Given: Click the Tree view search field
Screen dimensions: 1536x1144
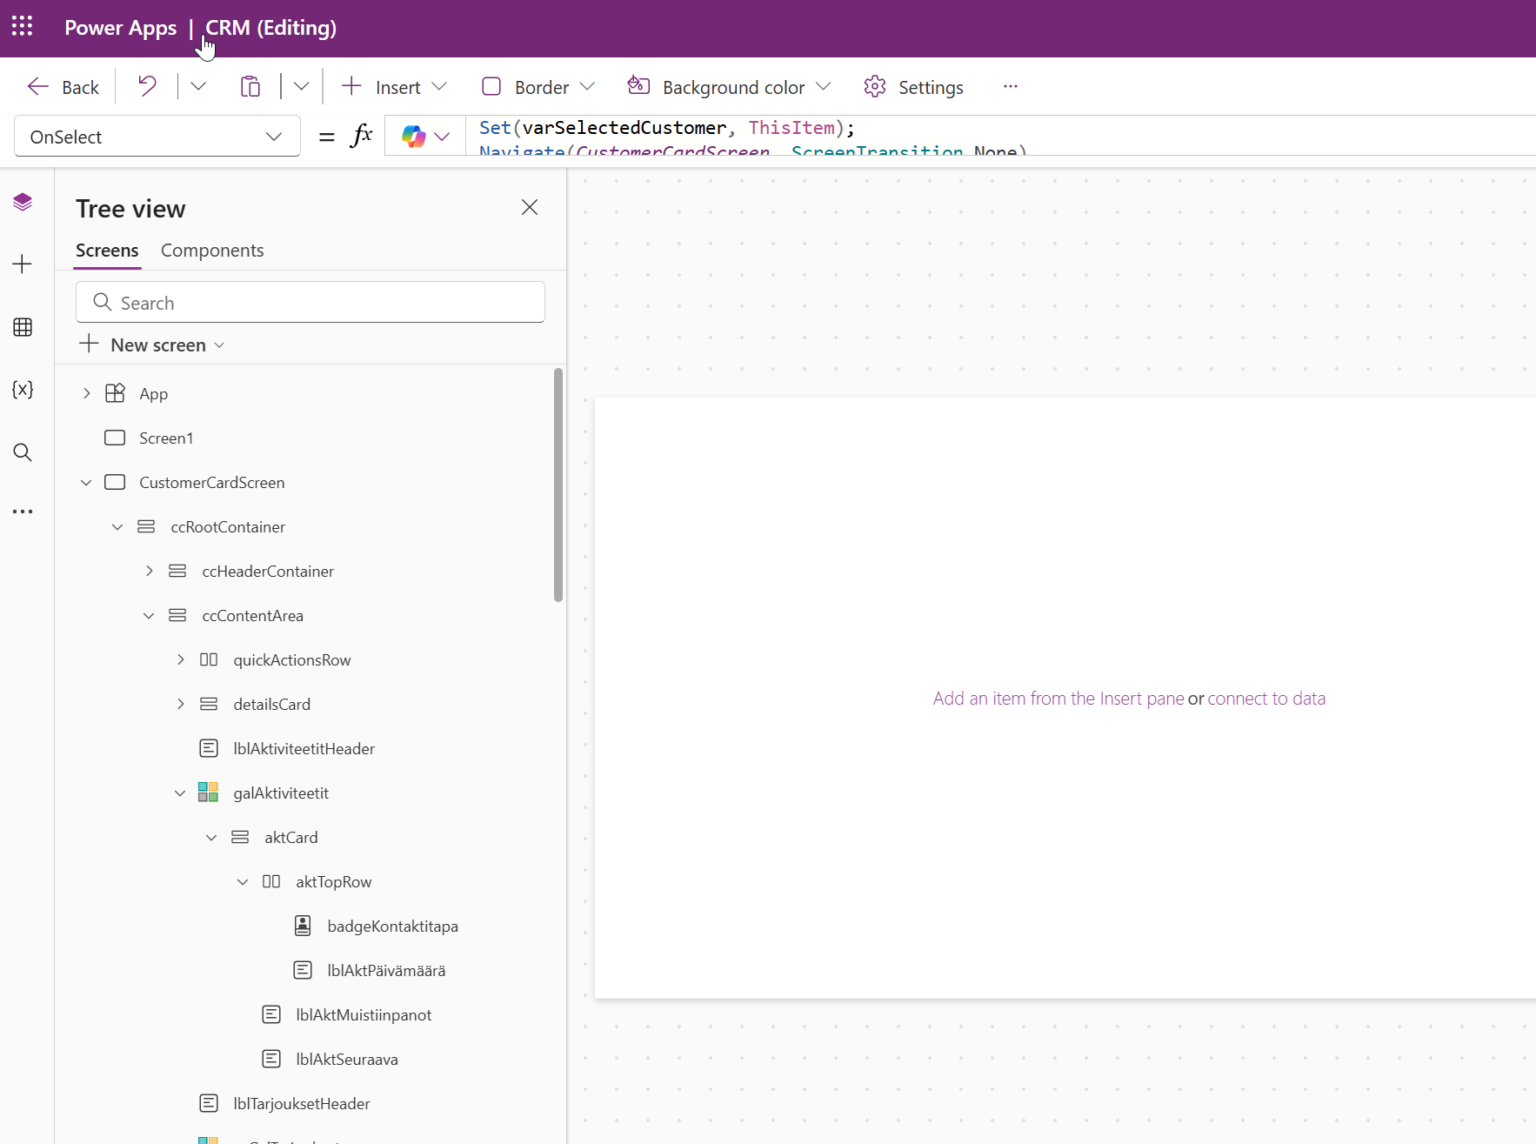Looking at the screenshot, I should (310, 302).
